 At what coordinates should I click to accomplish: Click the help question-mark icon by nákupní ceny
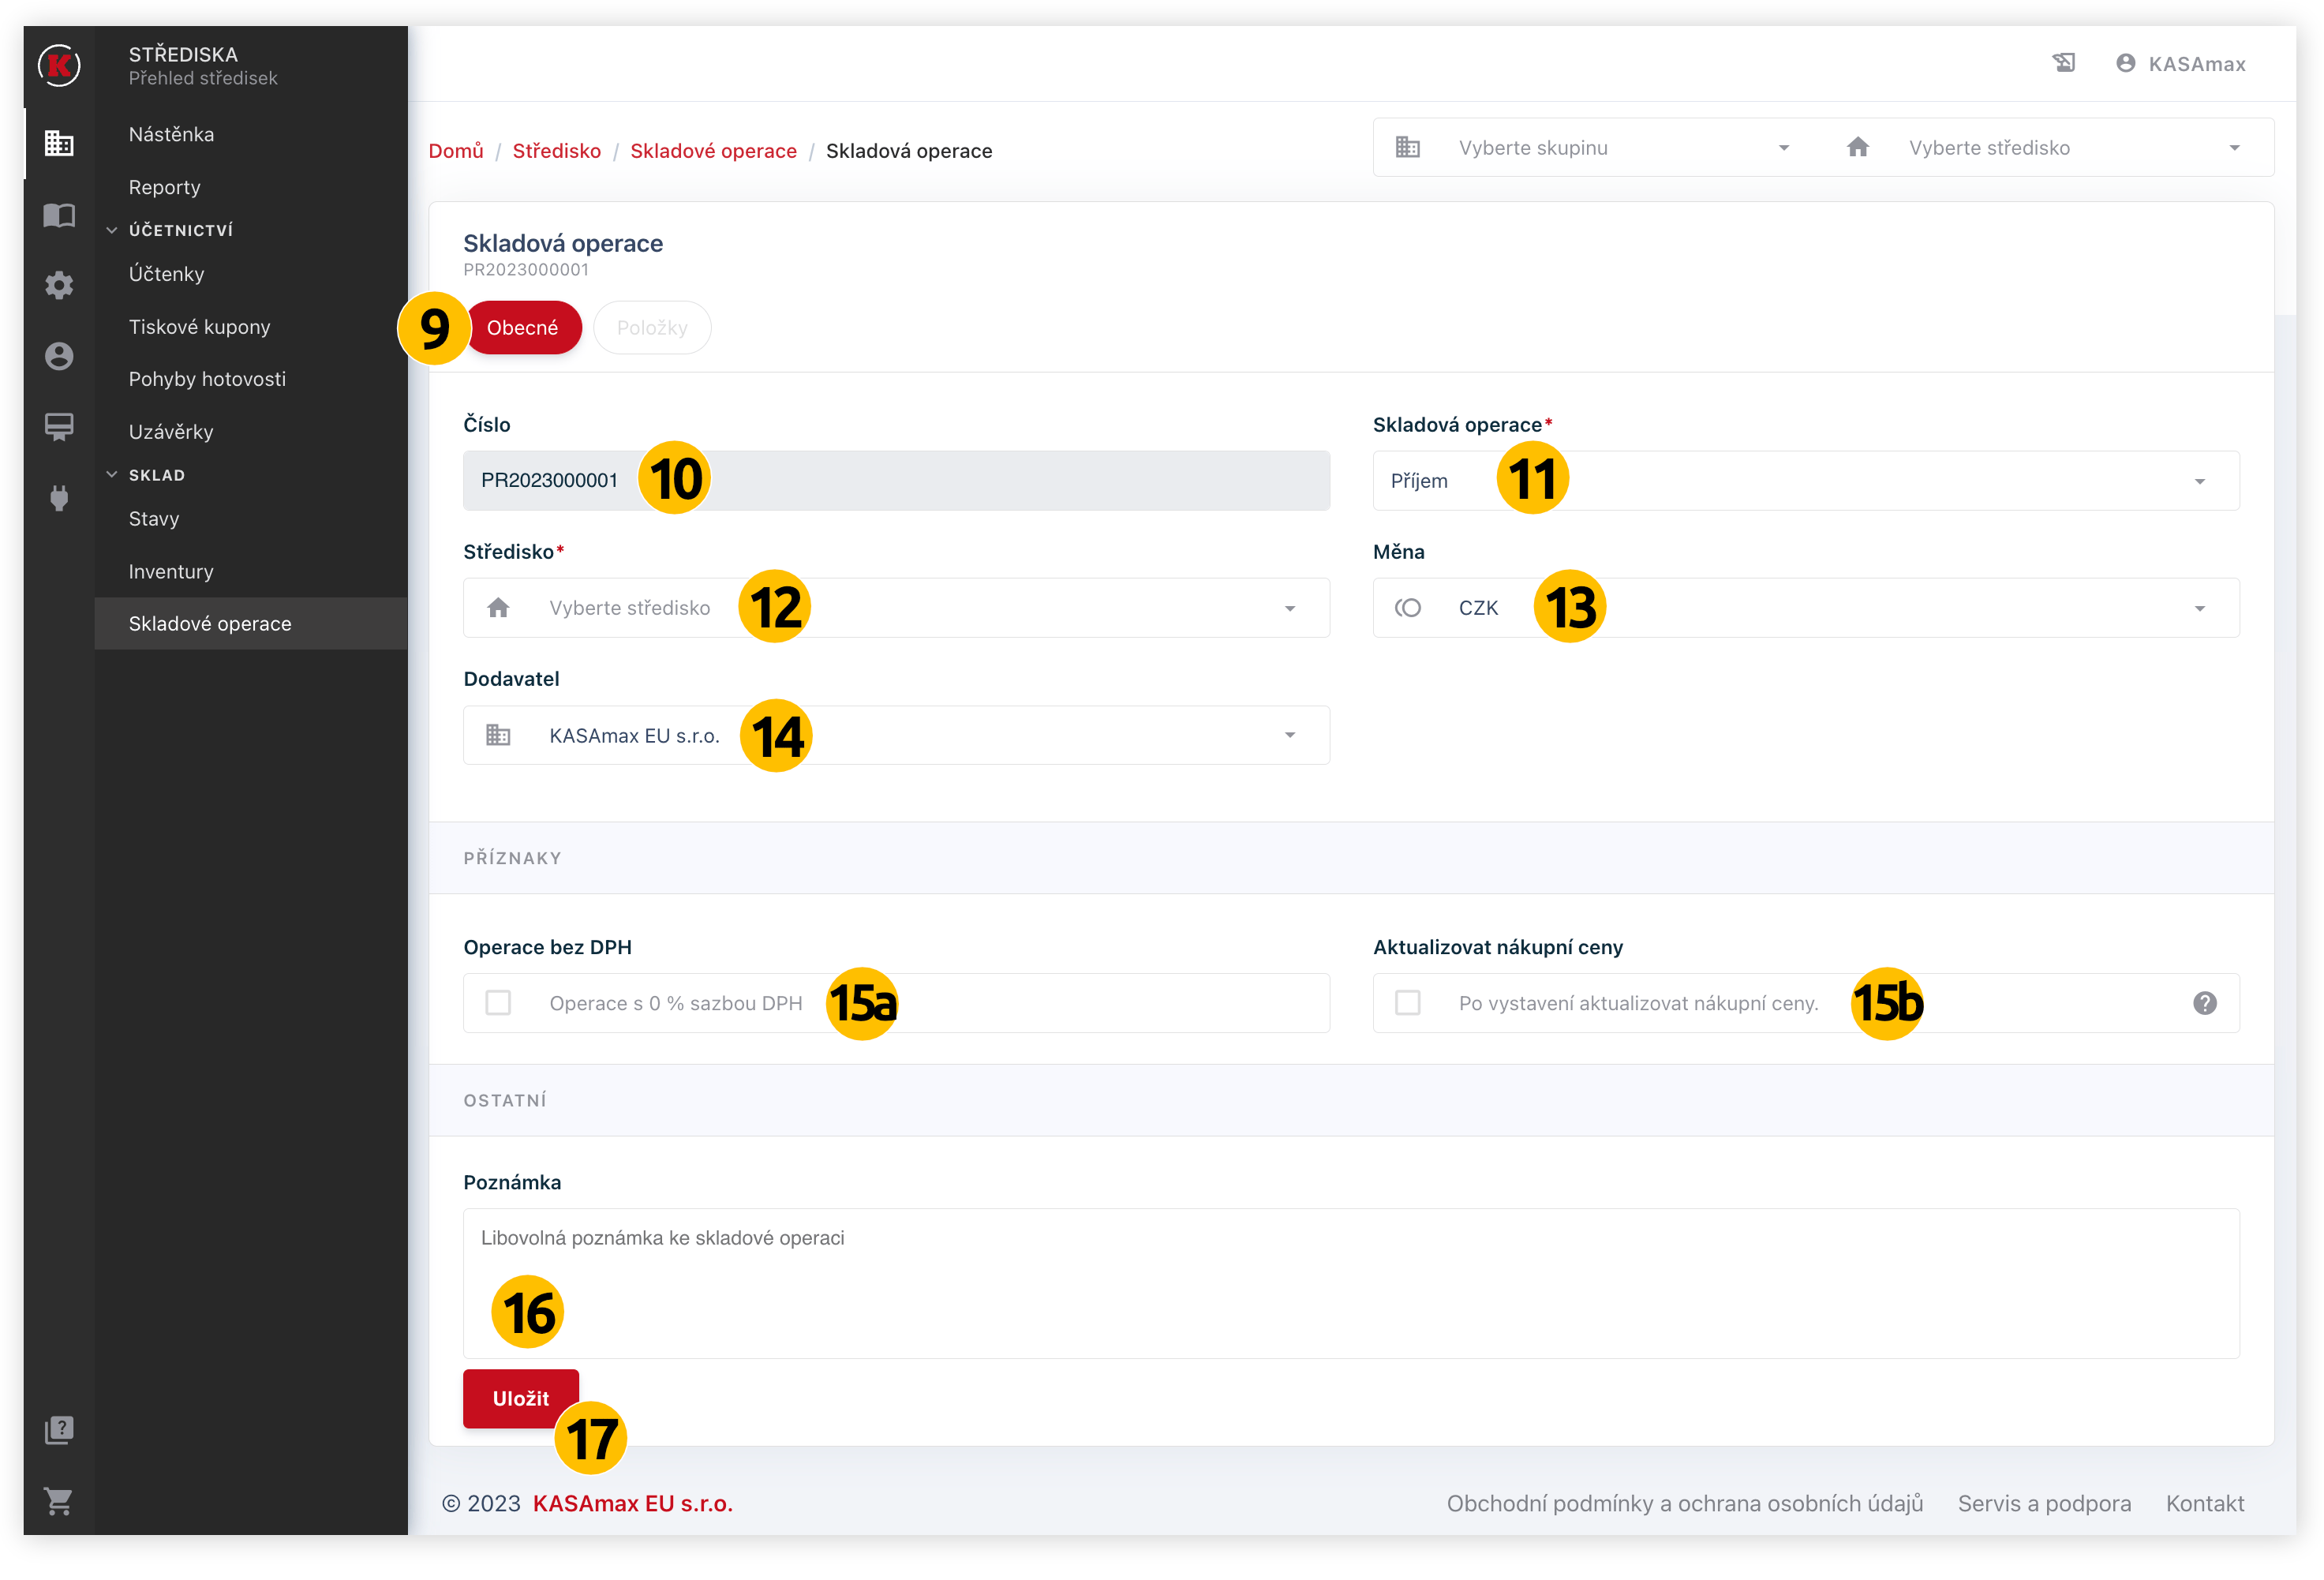coord(2204,1003)
